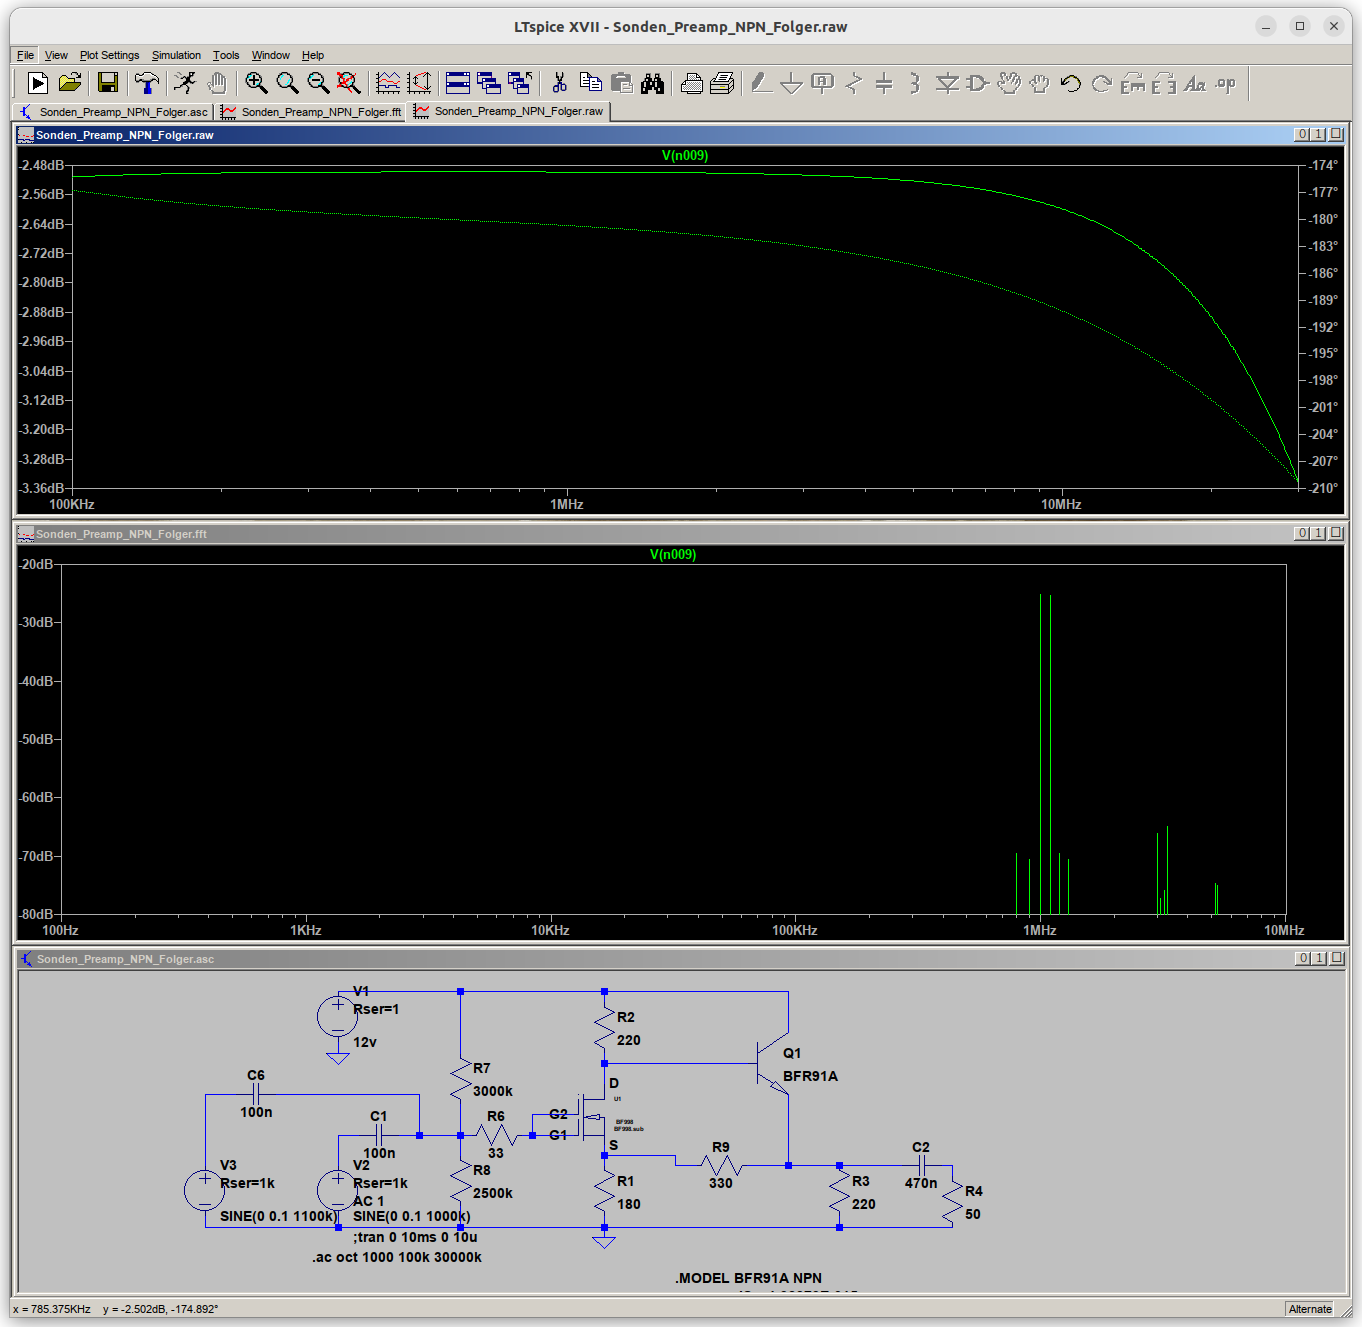The width and height of the screenshot is (1362, 1327).
Task: Click V(n009) trace label in FFT plot
Action: 673,554
